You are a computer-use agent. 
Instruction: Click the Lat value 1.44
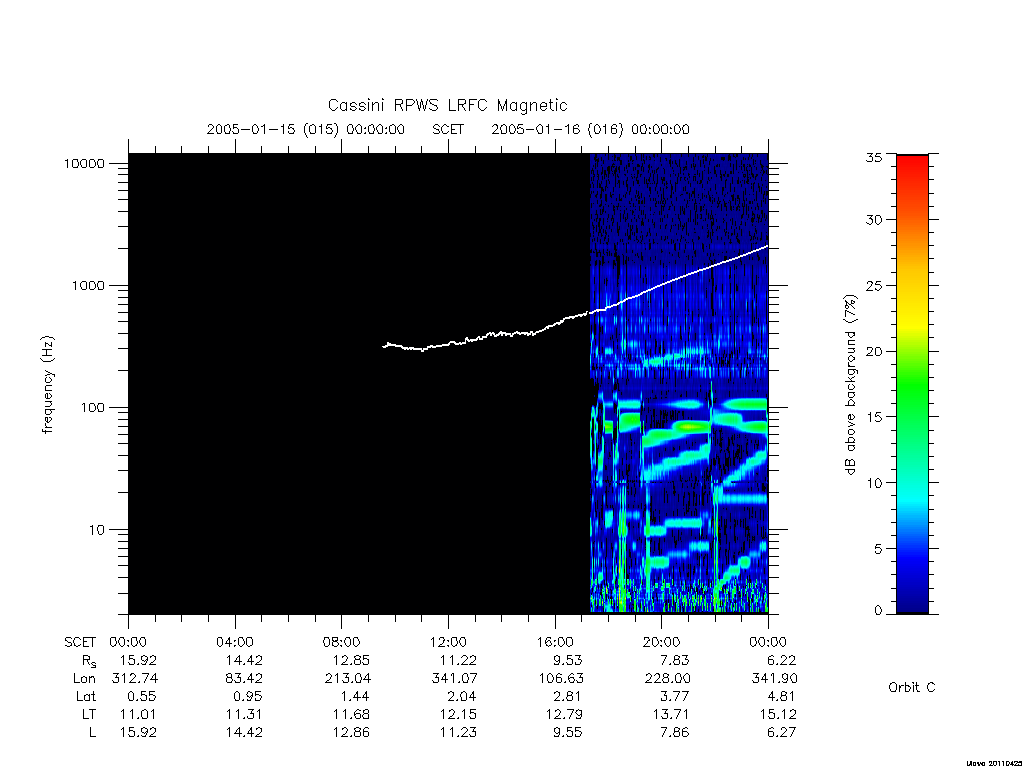[355, 696]
